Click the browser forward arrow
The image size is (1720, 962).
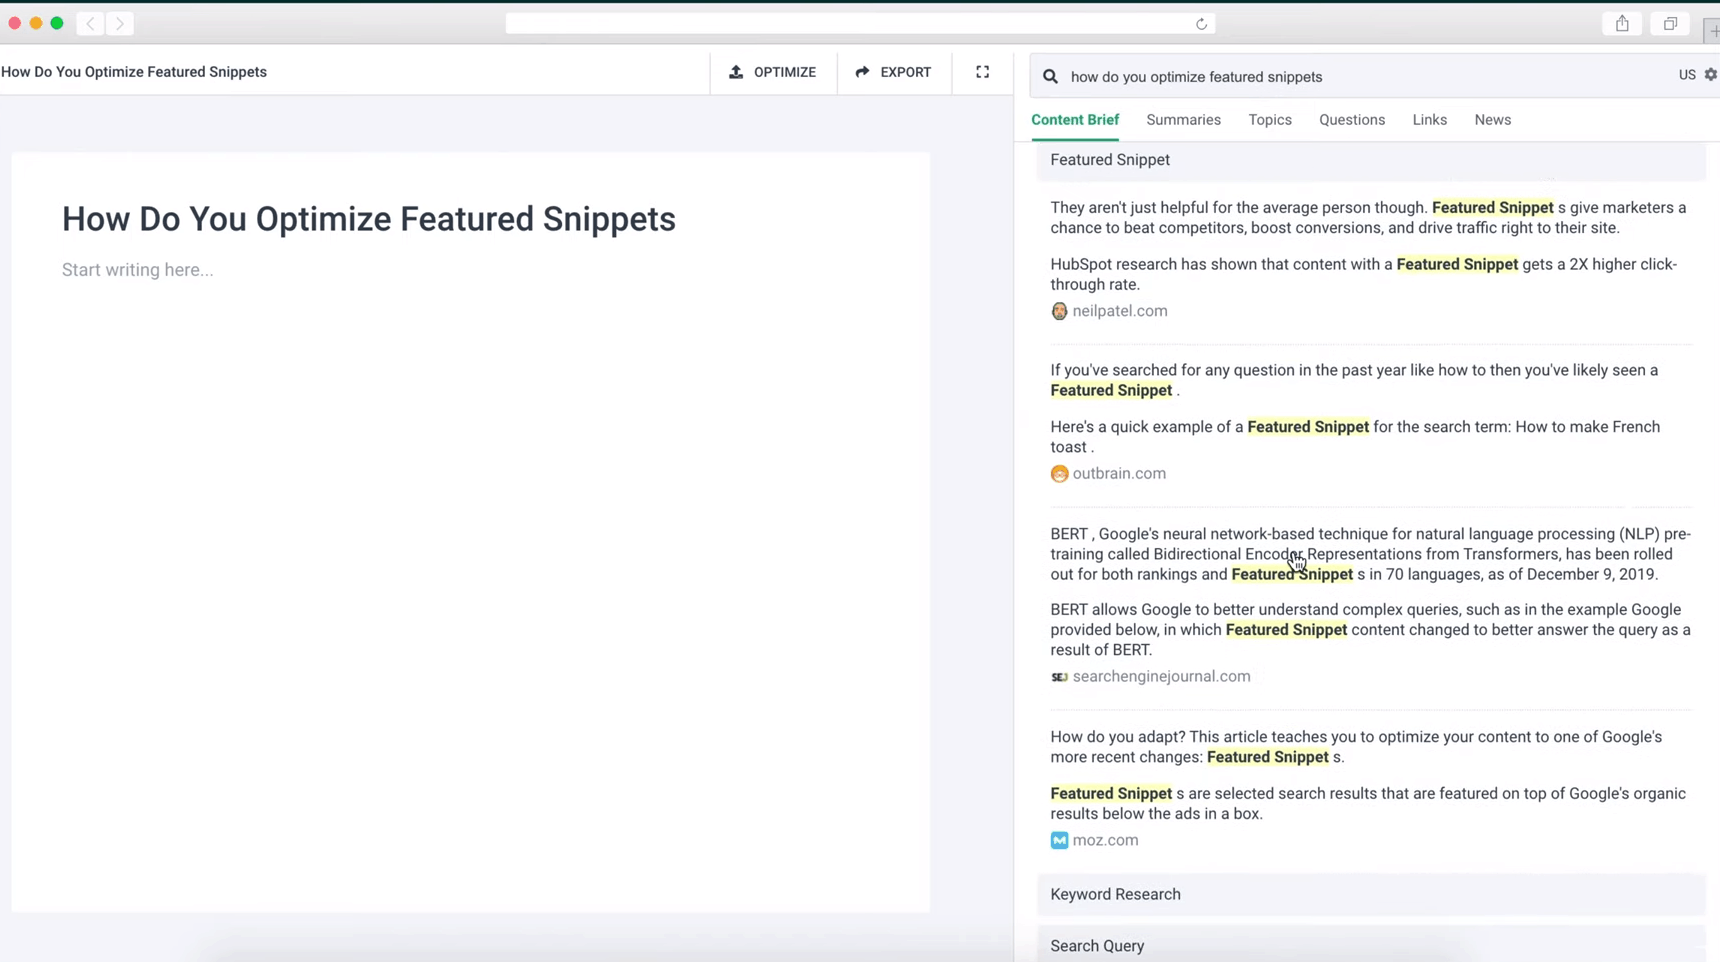(119, 23)
